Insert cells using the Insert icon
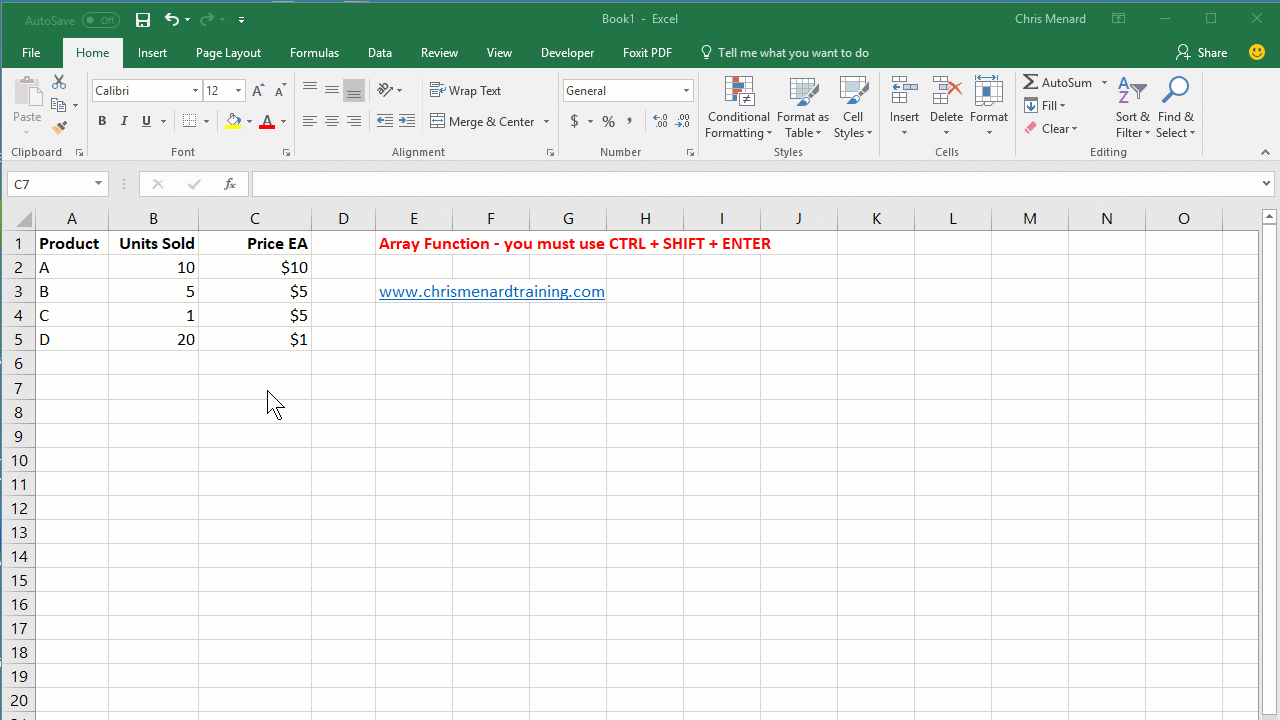Image resolution: width=1280 pixels, height=720 pixels. (904, 92)
